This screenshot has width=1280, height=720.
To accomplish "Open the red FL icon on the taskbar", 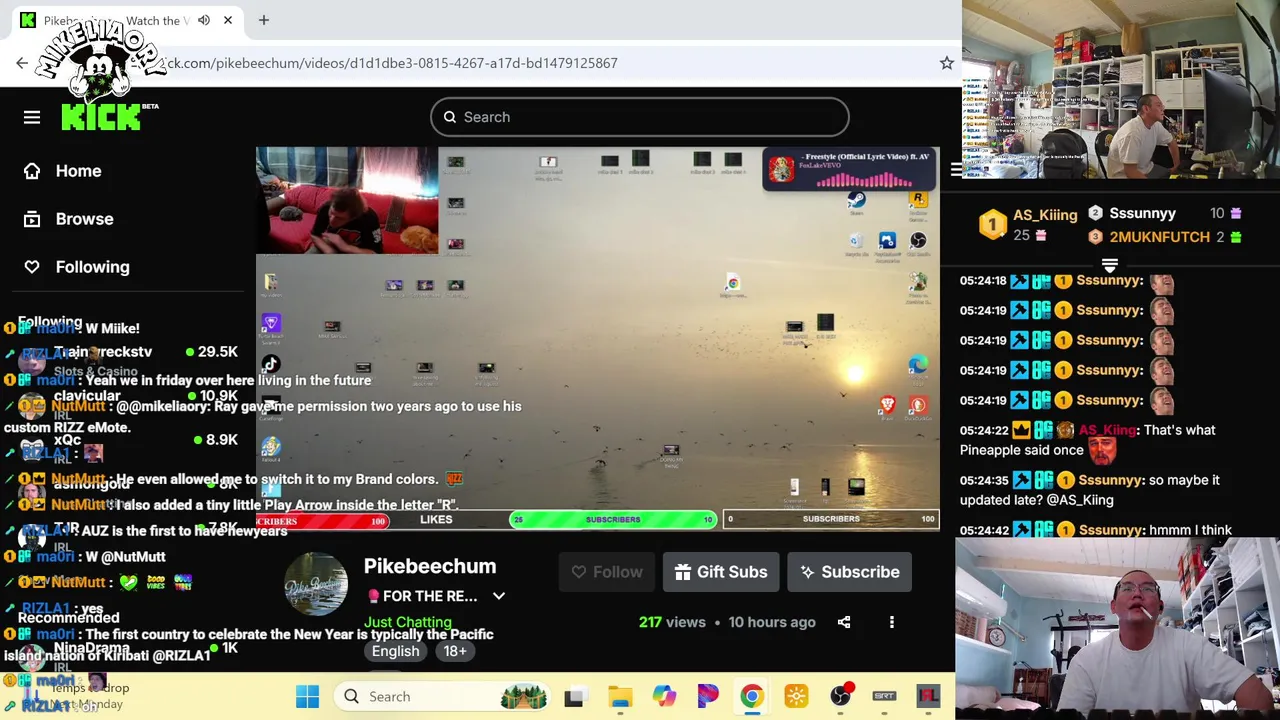I will 928,696.
